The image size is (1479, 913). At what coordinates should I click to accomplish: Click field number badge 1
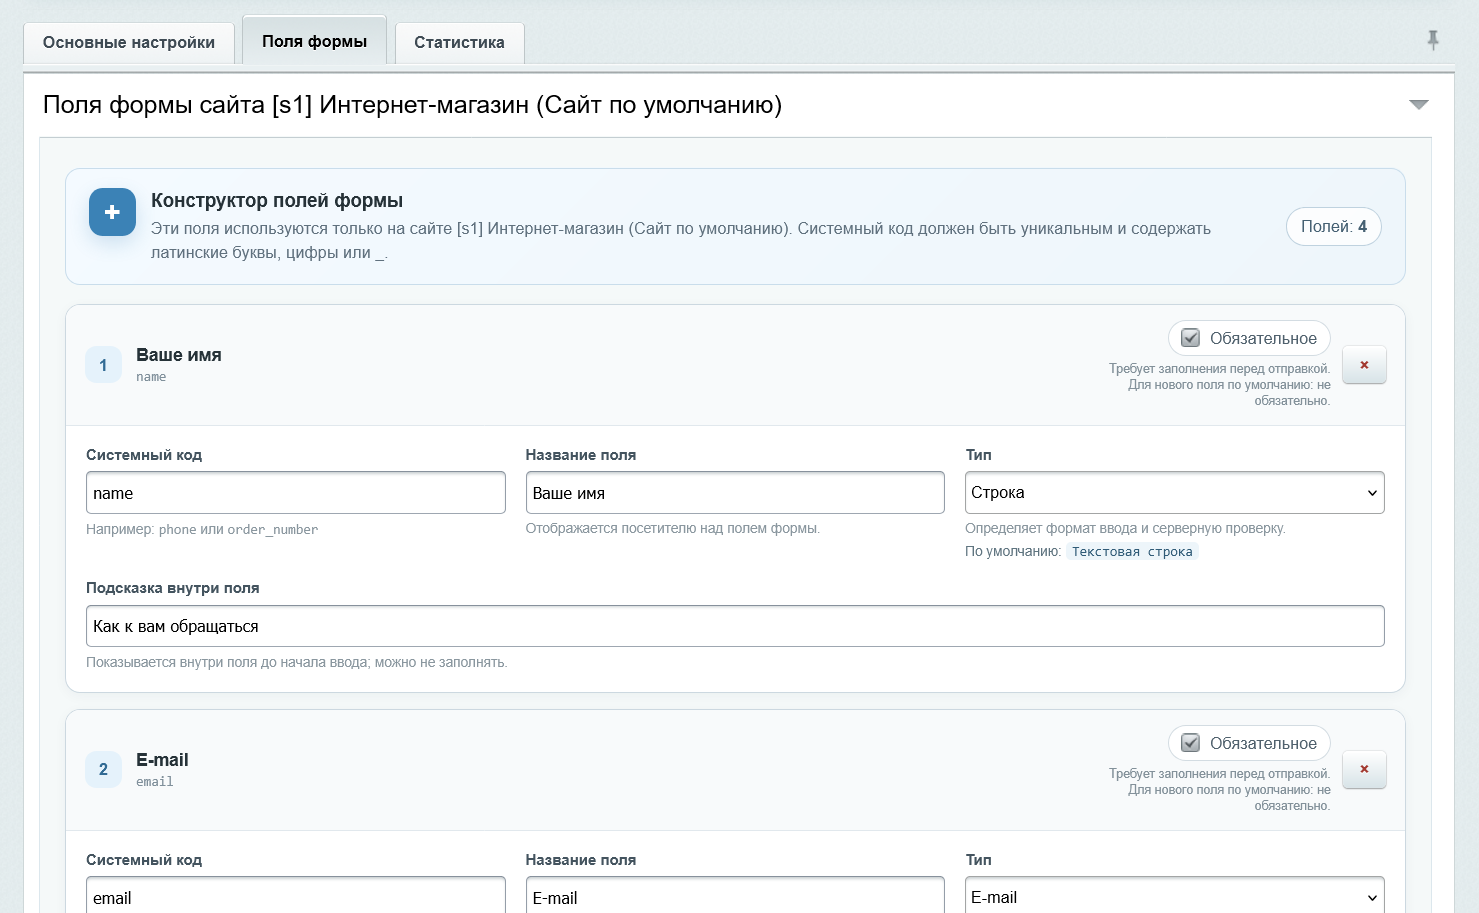[x=103, y=365]
